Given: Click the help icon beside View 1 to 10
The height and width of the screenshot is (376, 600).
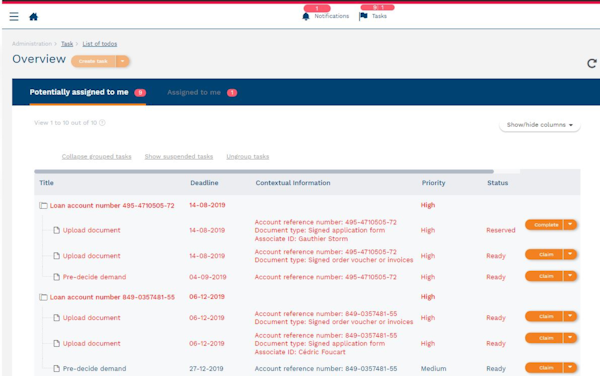Looking at the screenshot, I should coord(102,123).
